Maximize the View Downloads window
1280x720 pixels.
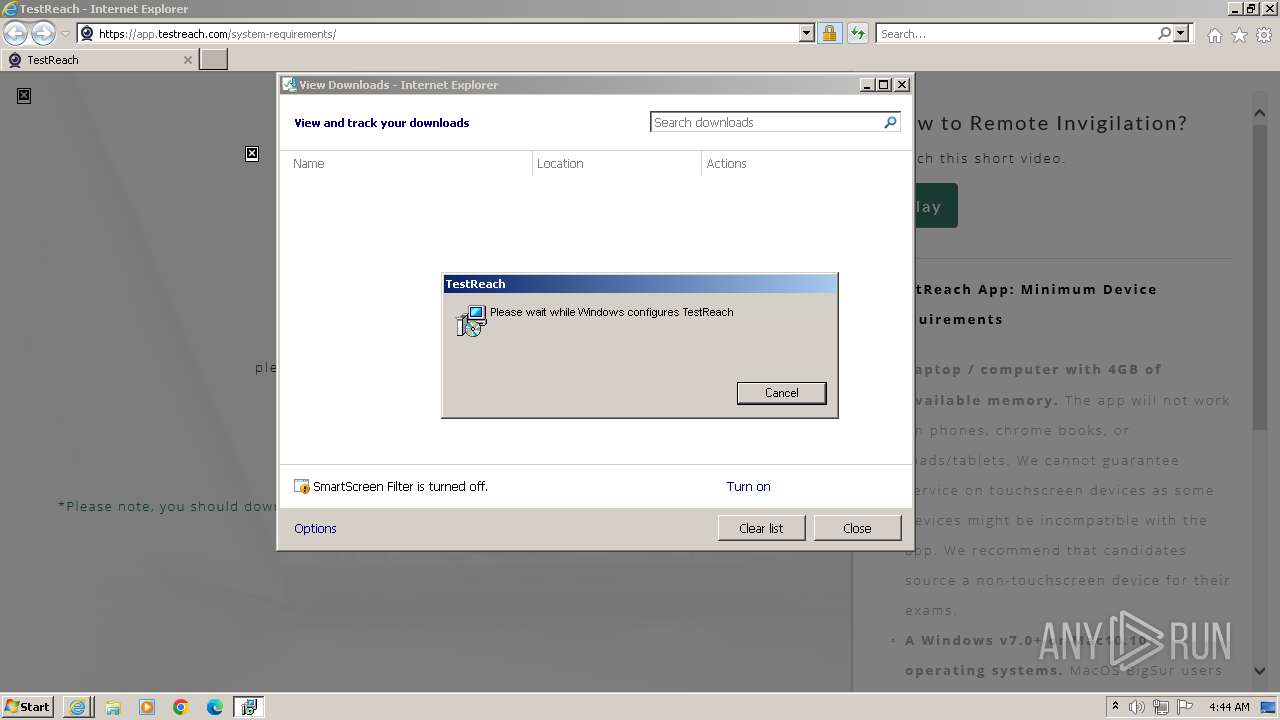pos(884,85)
